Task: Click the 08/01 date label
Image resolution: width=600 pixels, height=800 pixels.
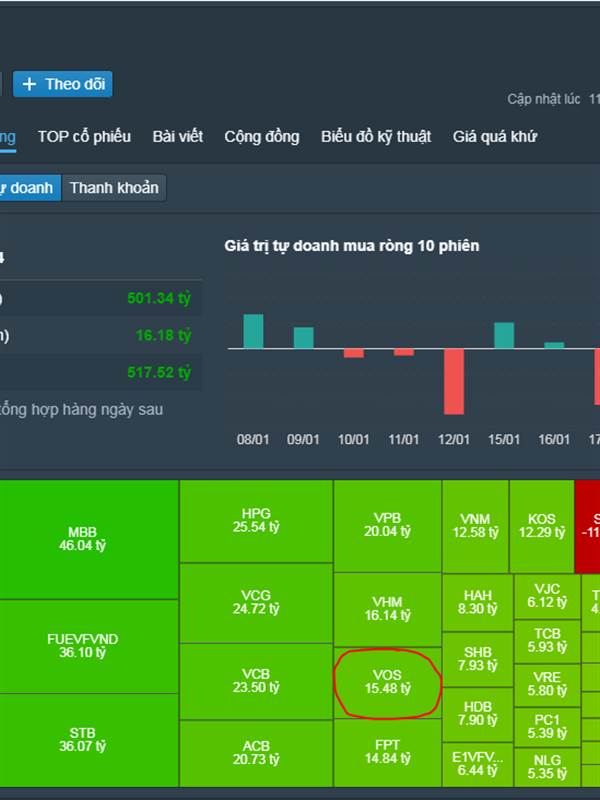Action: pyautogui.click(x=253, y=439)
